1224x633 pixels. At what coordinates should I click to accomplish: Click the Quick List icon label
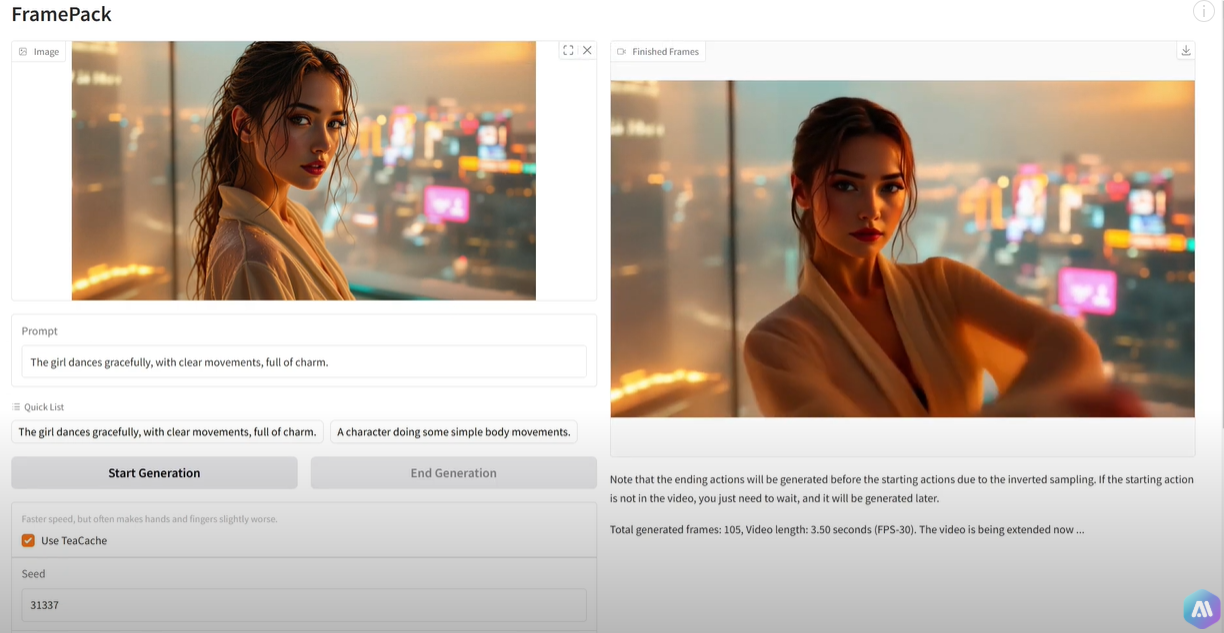click(38, 407)
